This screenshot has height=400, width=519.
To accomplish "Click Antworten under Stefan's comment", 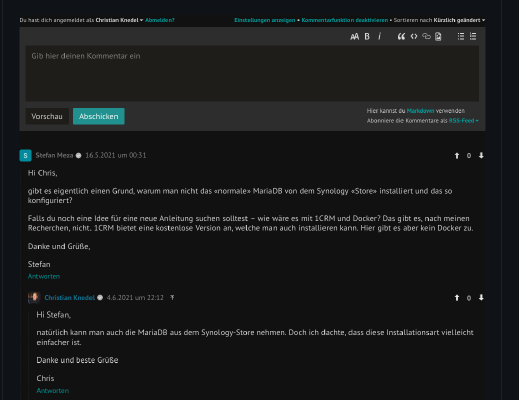I will click(44, 276).
